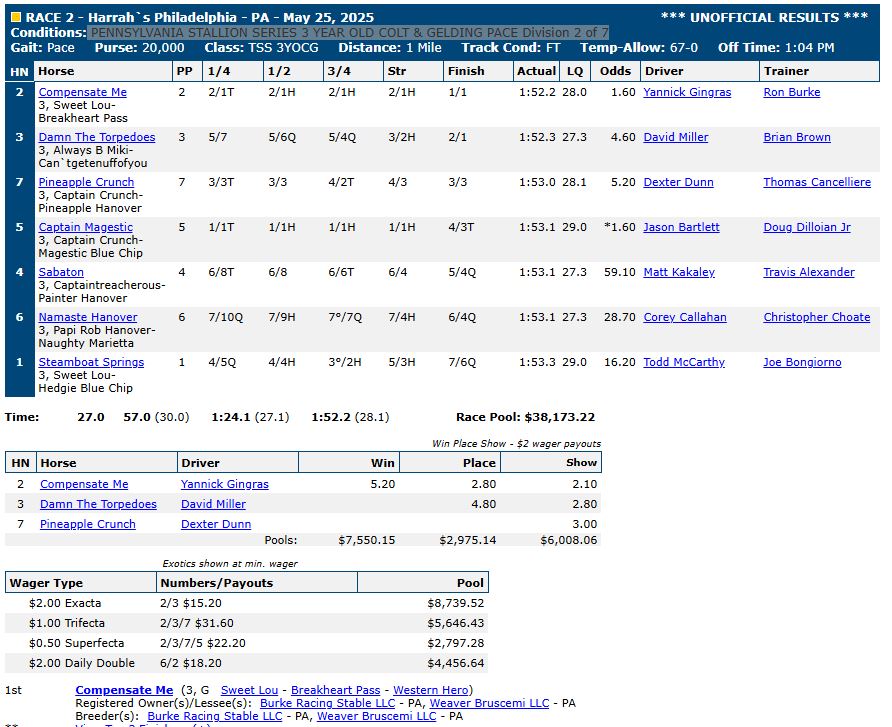The image size is (892, 727).
Task: Open the Western Hero pedigree link
Action: point(430,690)
